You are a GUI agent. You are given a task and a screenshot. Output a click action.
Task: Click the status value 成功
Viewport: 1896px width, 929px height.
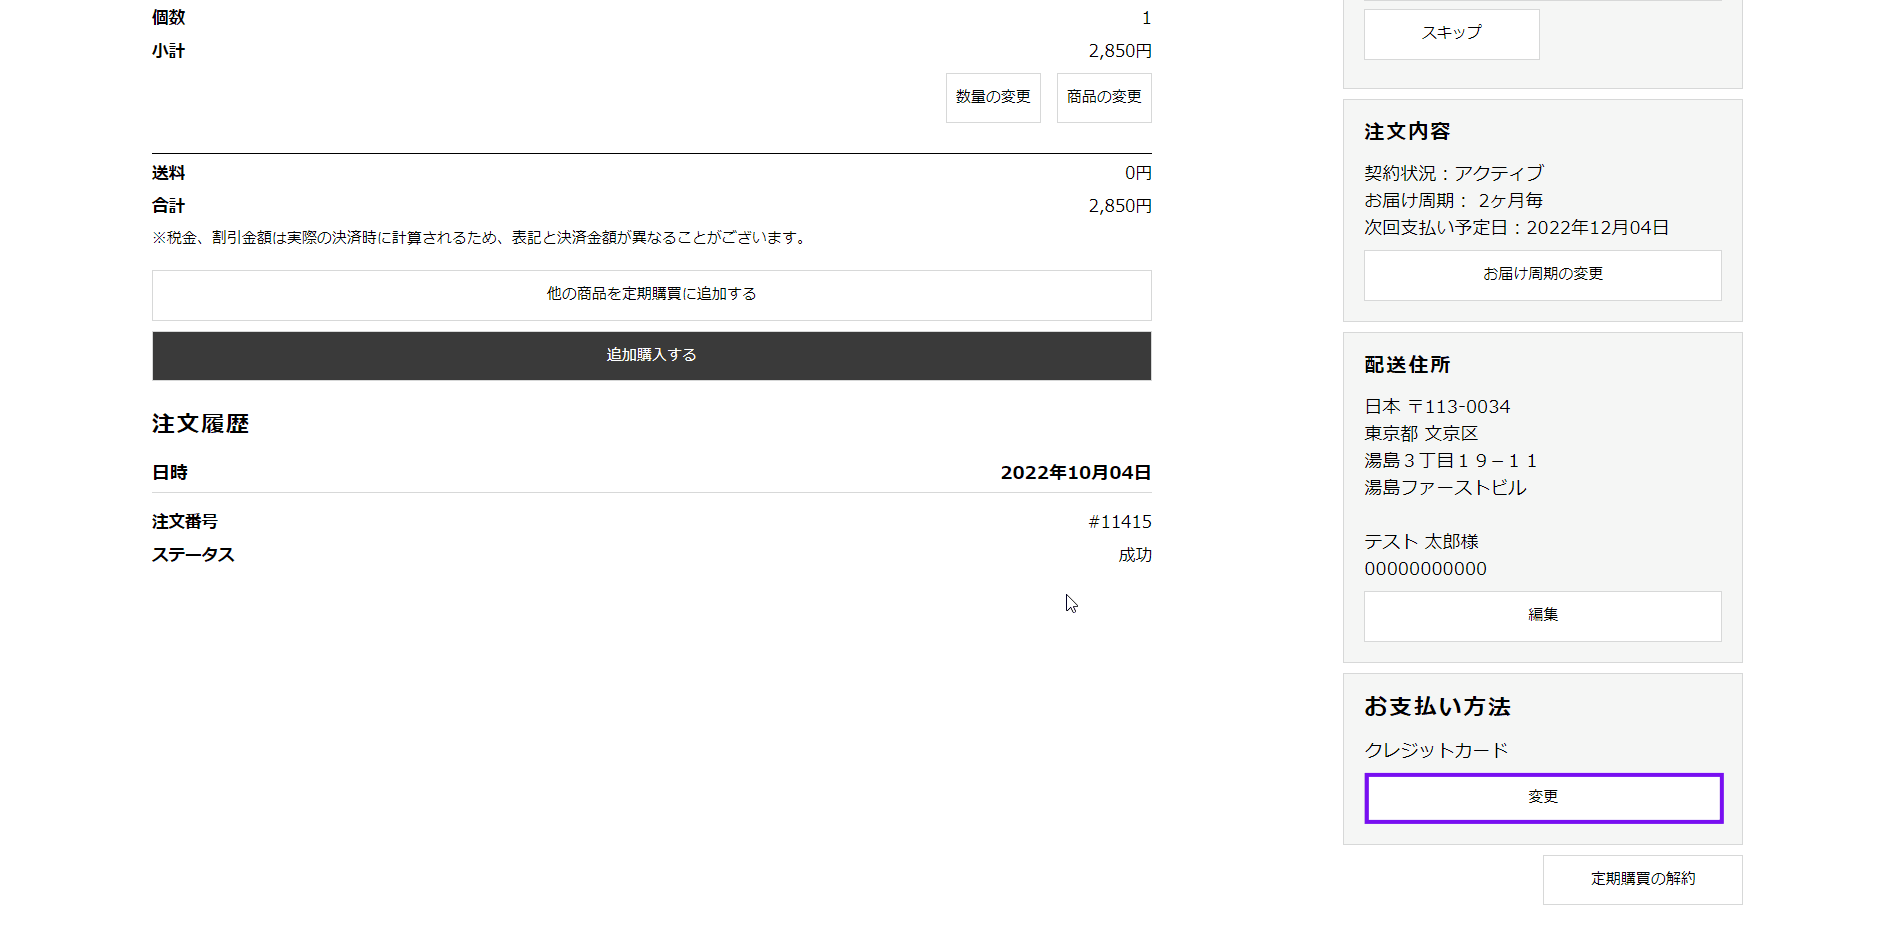coord(1135,555)
